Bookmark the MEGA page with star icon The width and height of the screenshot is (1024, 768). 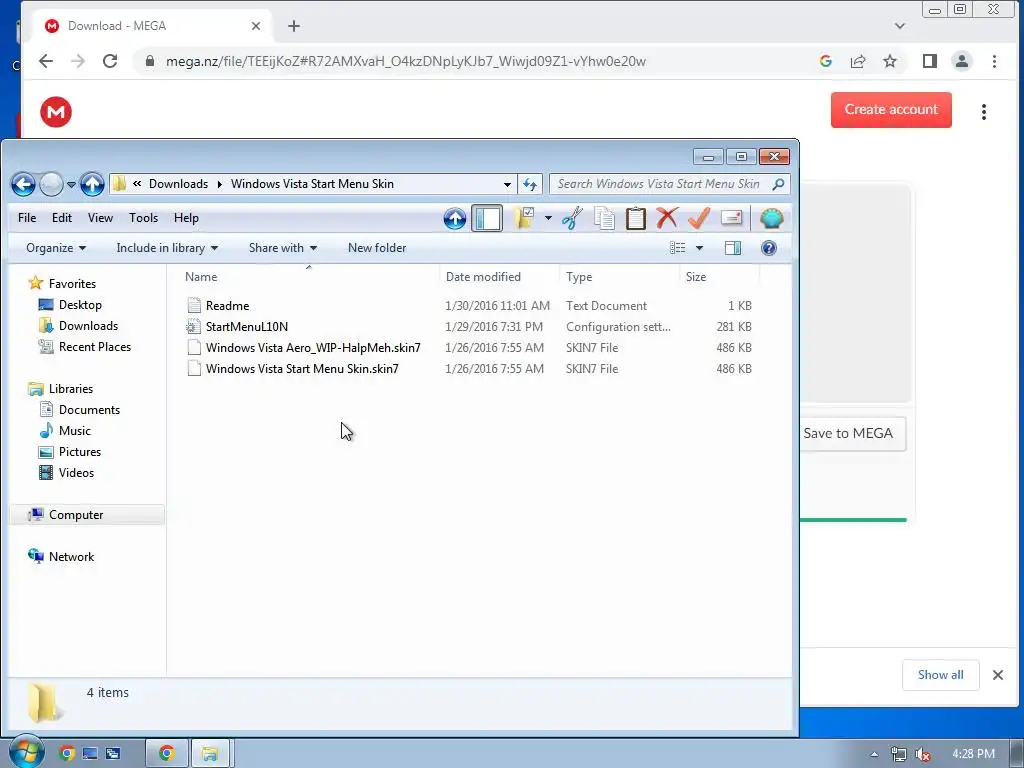(889, 61)
